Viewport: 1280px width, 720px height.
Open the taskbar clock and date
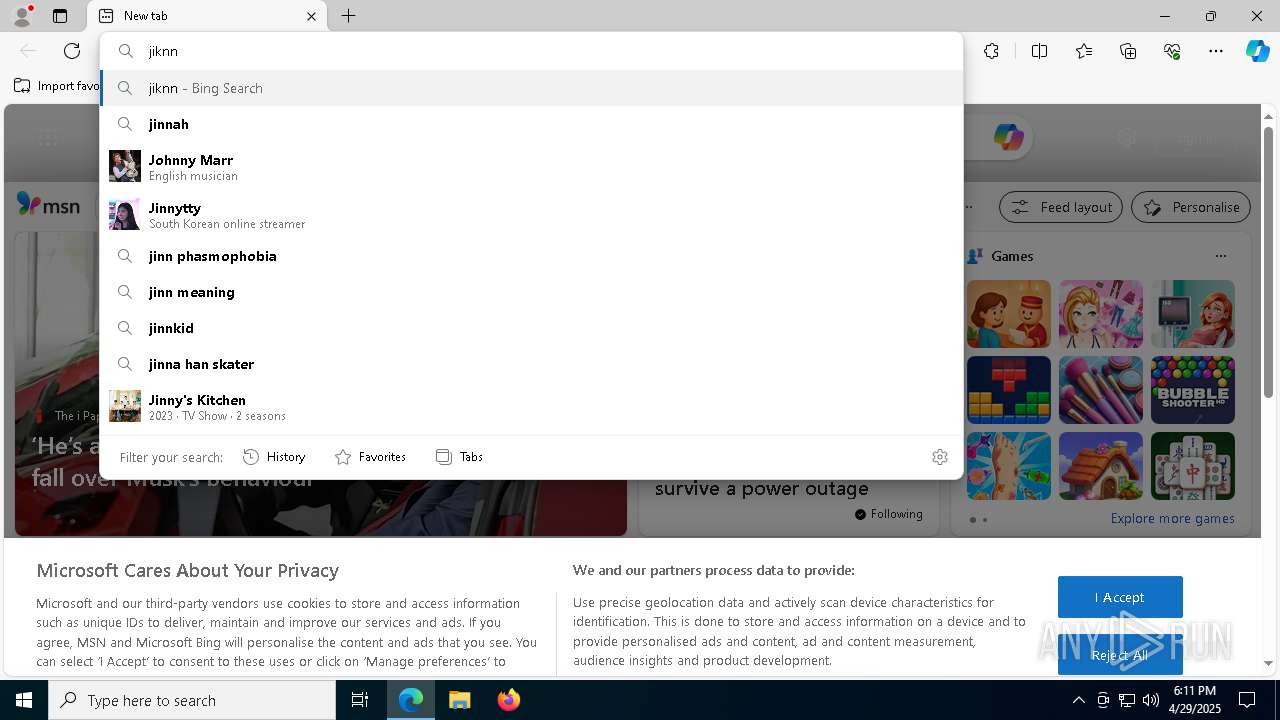(1194, 700)
